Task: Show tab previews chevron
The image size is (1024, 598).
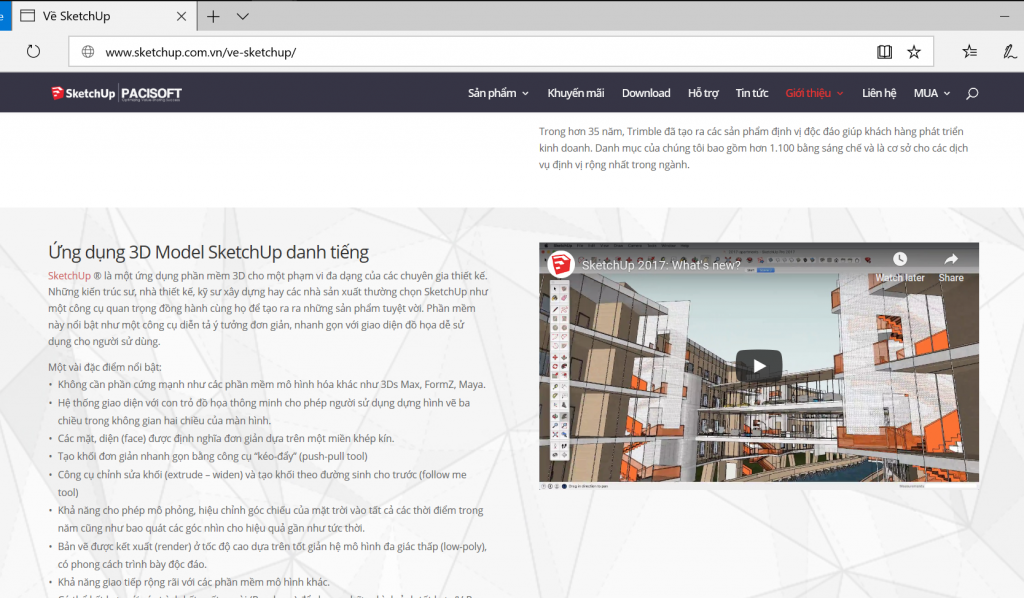Action: 242,16
